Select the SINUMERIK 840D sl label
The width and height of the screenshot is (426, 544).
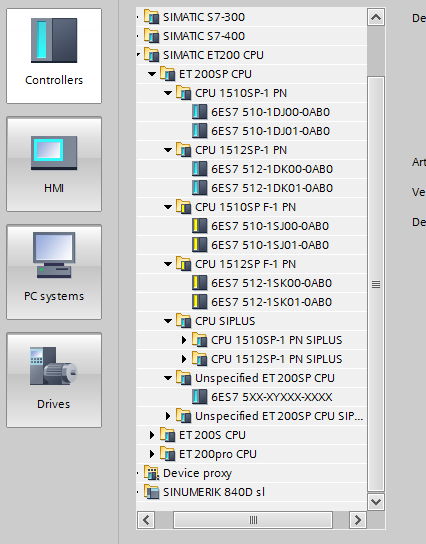tap(214, 492)
